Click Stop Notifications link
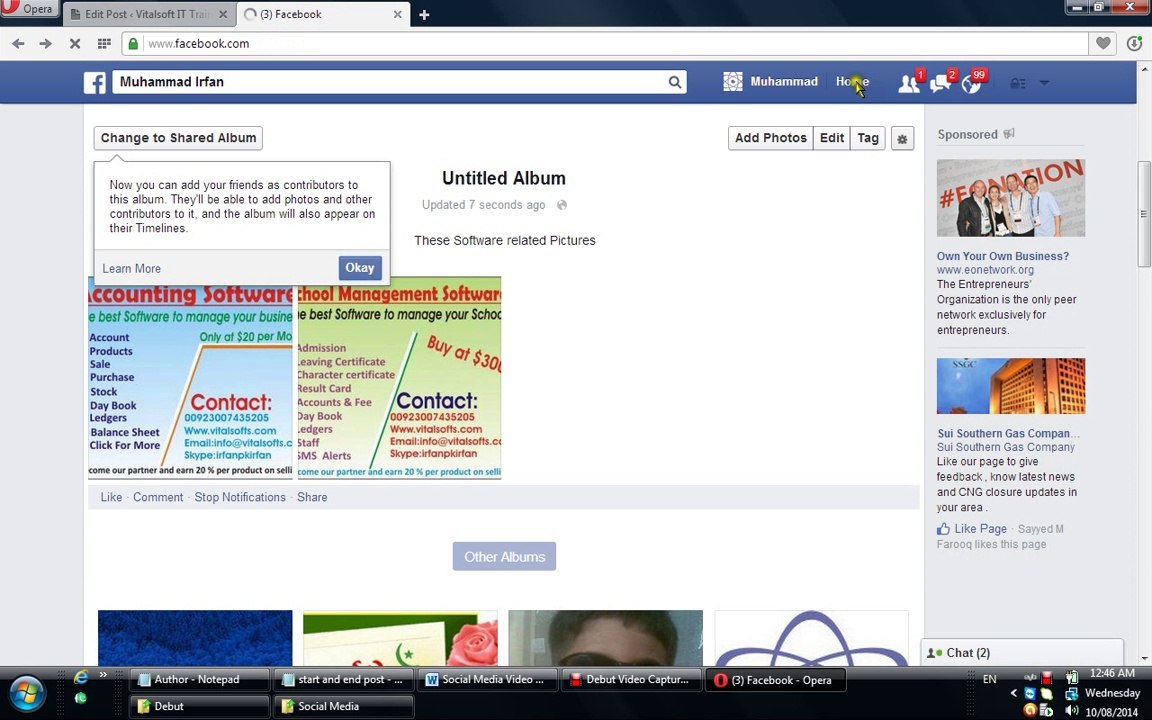This screenshot has width=1152, height=720. 240,497
